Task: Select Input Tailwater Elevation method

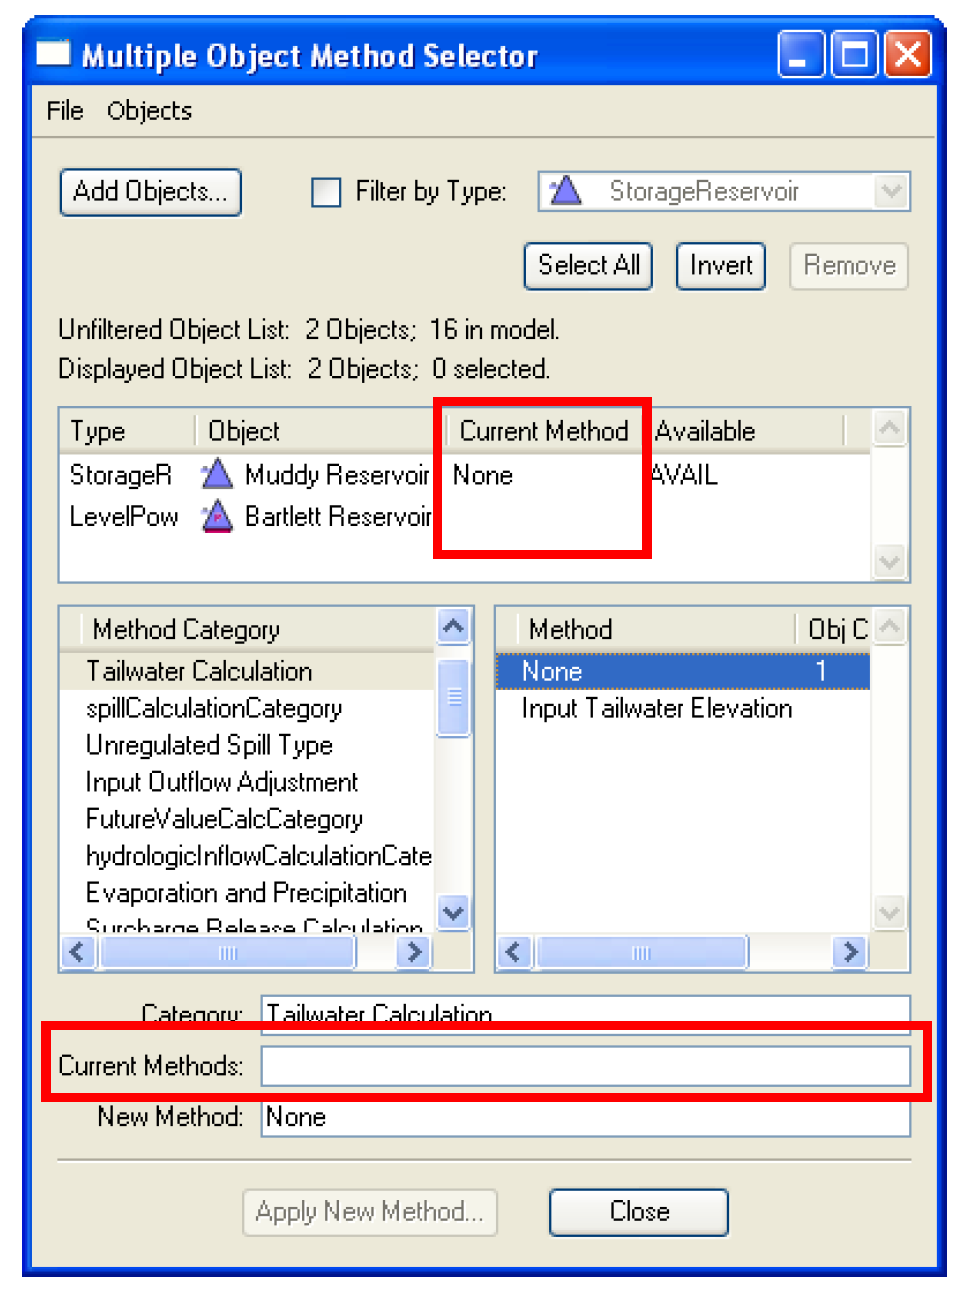Action: 656,709
